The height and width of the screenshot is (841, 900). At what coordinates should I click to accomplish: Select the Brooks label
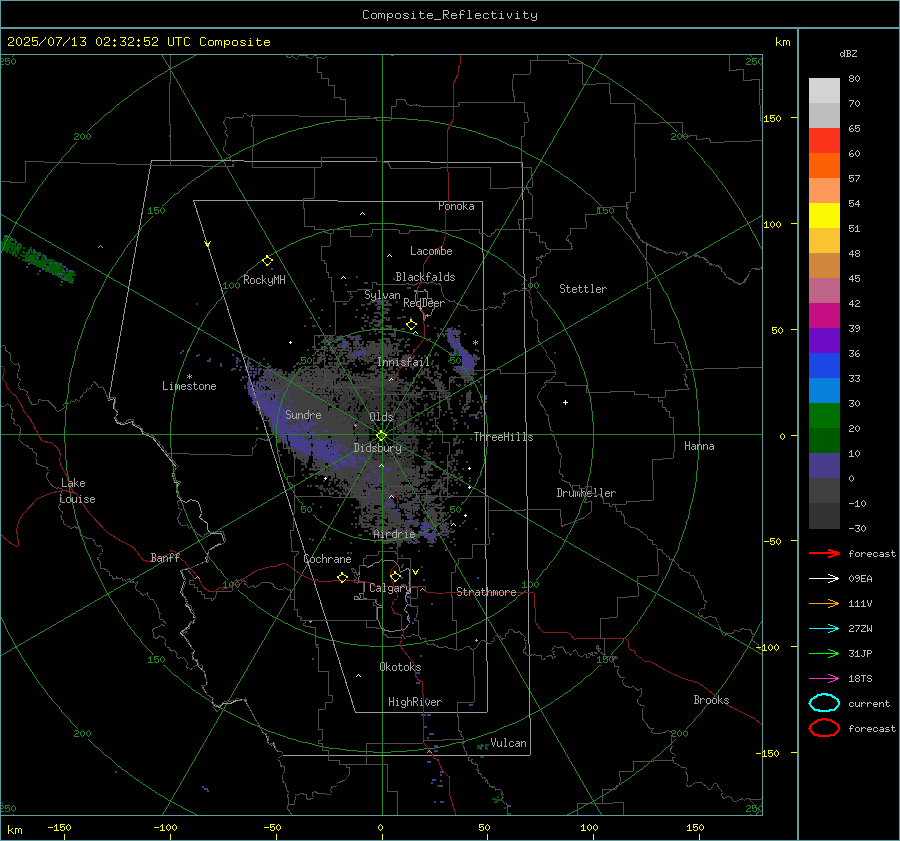(x=711, y=700)
